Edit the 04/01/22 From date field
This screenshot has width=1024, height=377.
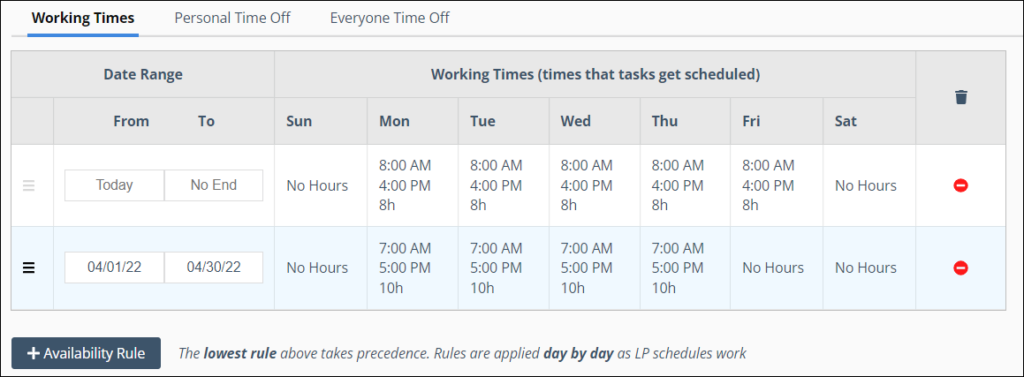[x=114, y=267]
